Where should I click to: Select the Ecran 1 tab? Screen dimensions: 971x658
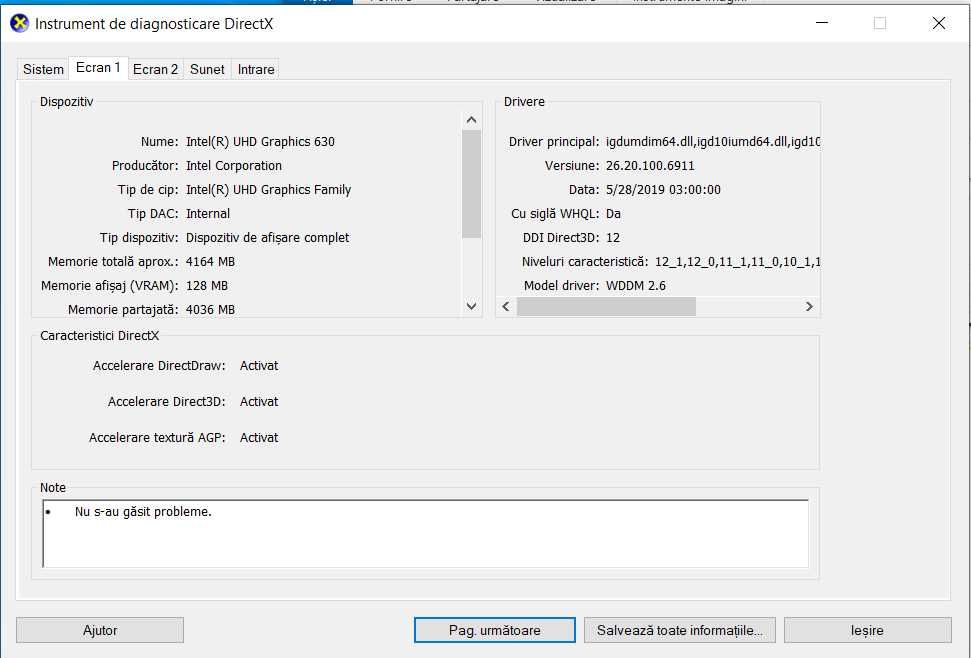98,68
